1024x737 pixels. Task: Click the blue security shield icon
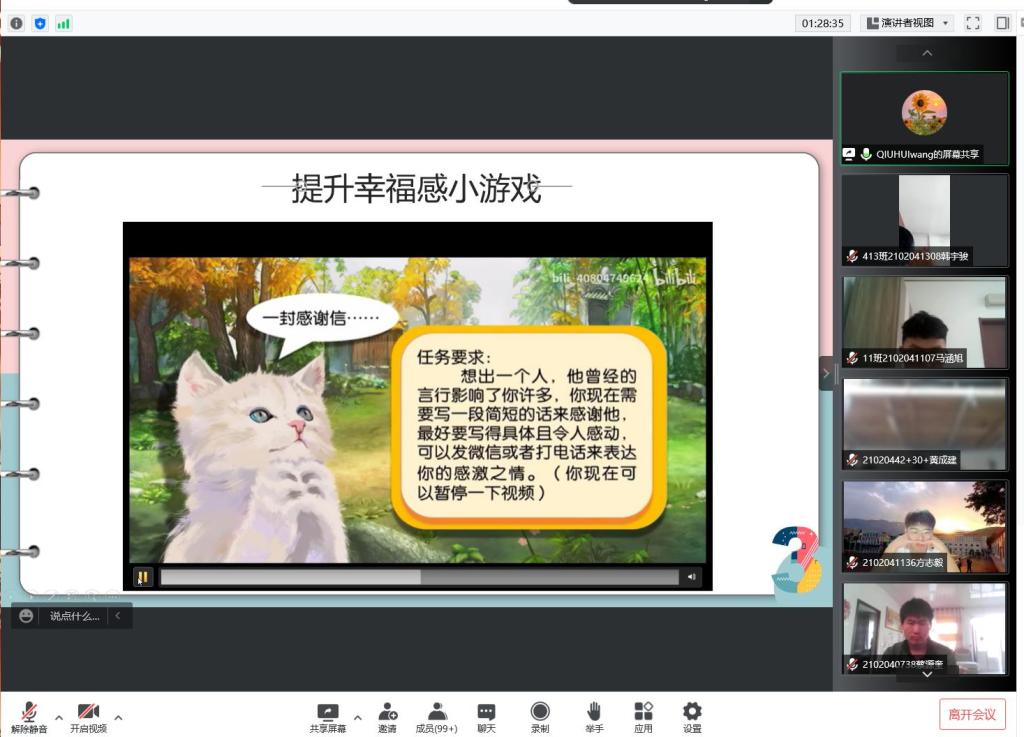click(x=40, y=23)
